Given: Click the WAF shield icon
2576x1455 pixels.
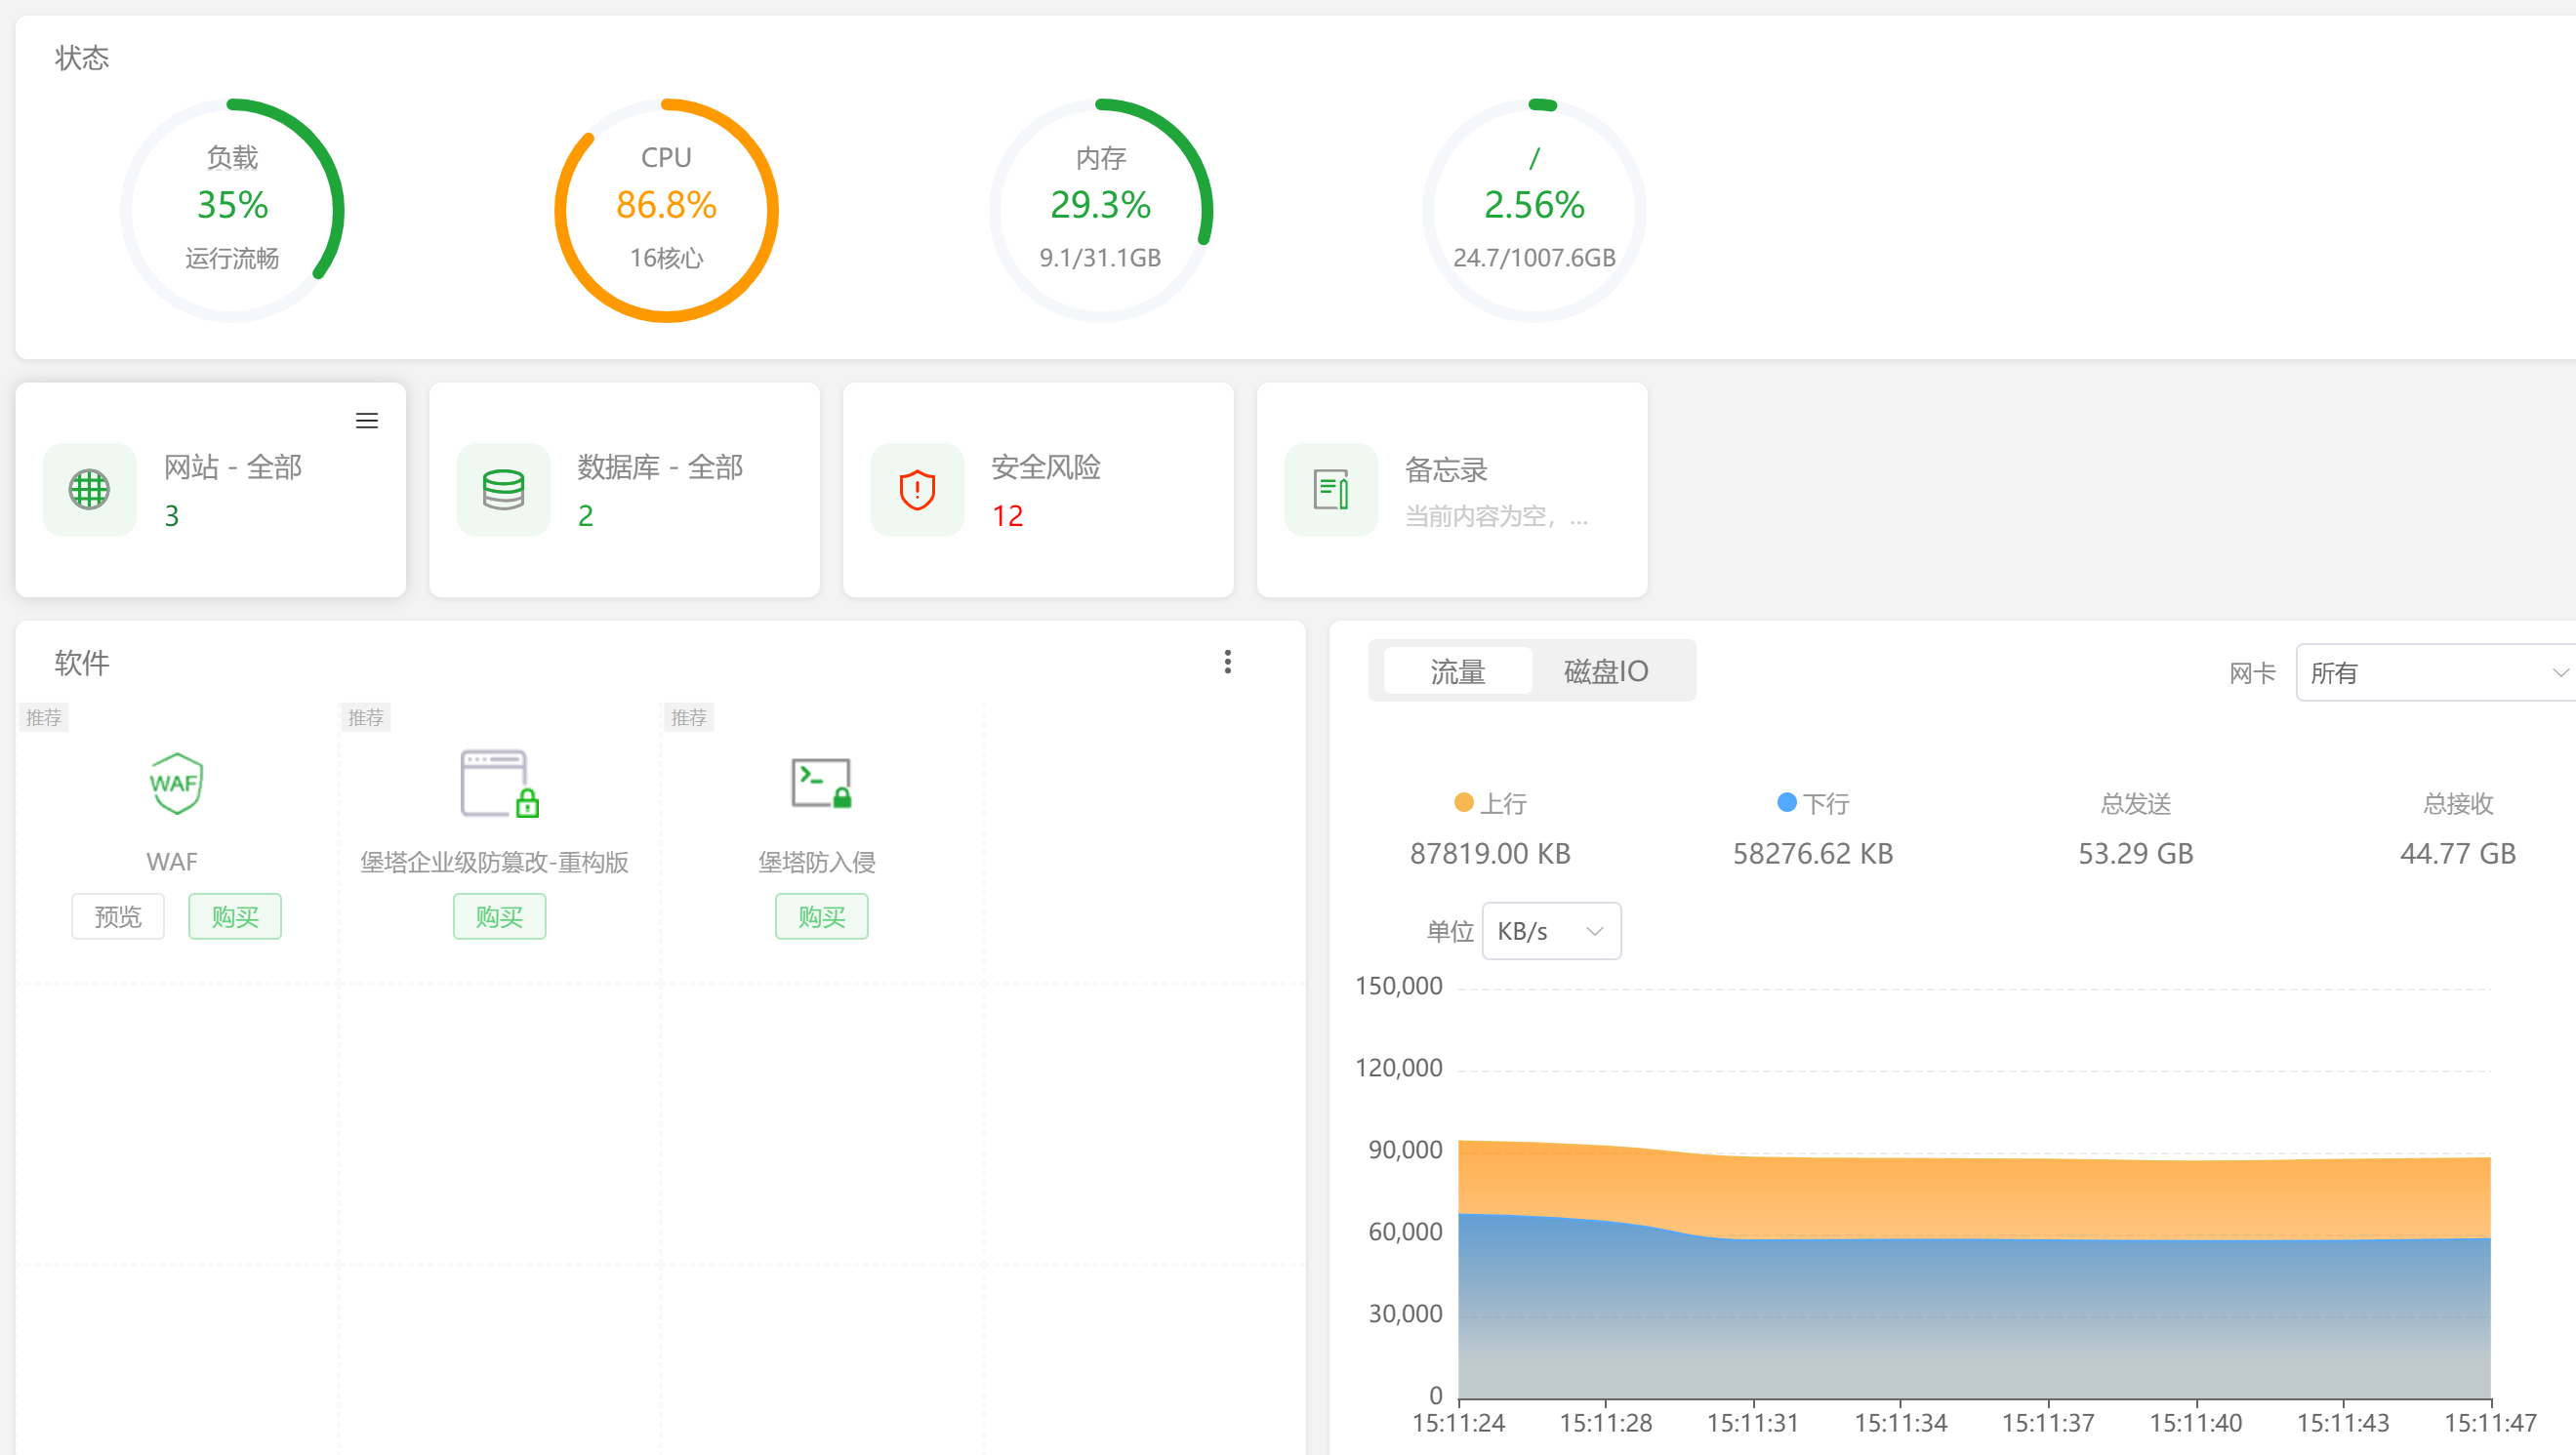Looking at the screenshot, I should 175,784.
